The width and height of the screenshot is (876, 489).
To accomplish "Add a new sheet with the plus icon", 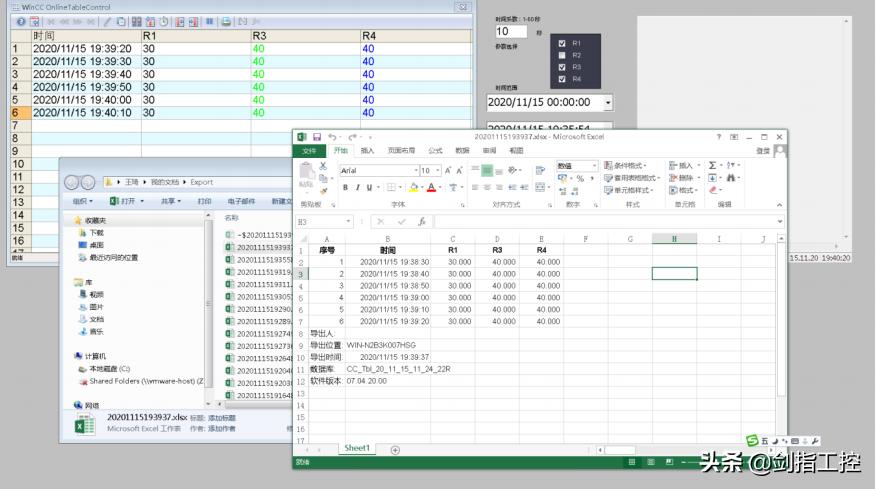I will 395,450.
